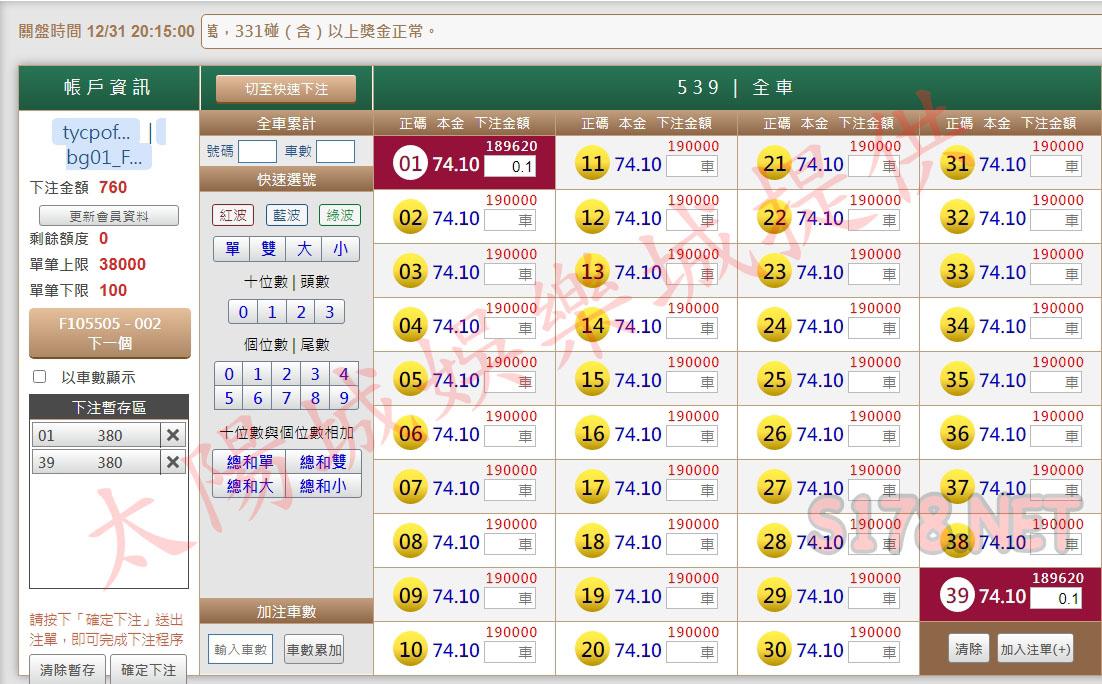Click number ball 21
The width and height of the screenshot is (1102, 684).
tap(774, 164)
